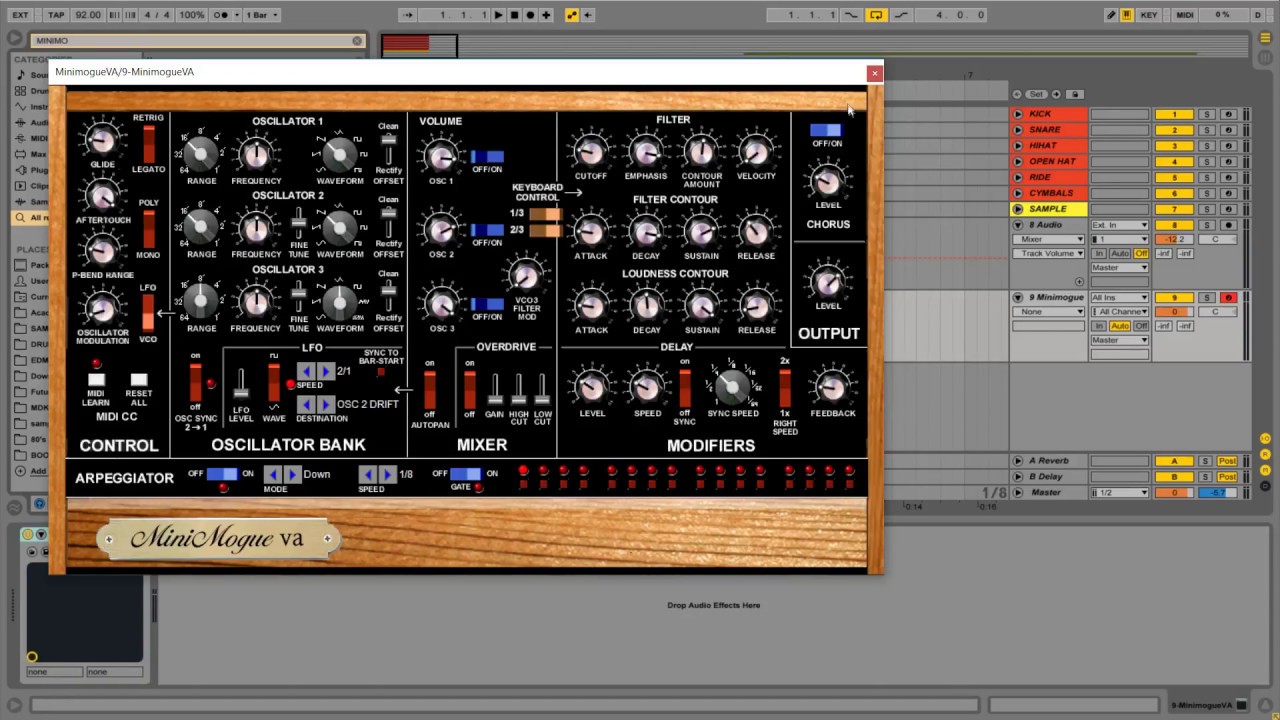Toggle OSC 1 volume OFF/ON switch
Screen dimensions: 1280x720
(487, 156)
